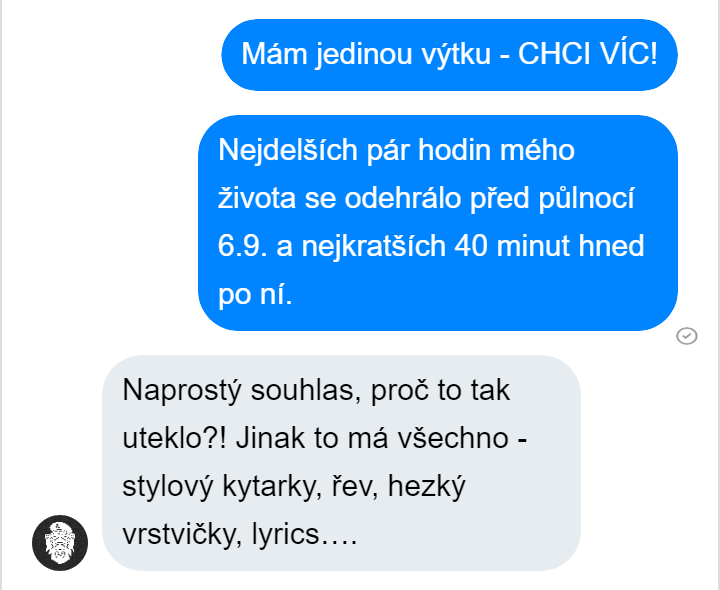Click the closing words 'po ní.' in blue bubble
This screenshot has width=720, height=590.
coord(255,295)
